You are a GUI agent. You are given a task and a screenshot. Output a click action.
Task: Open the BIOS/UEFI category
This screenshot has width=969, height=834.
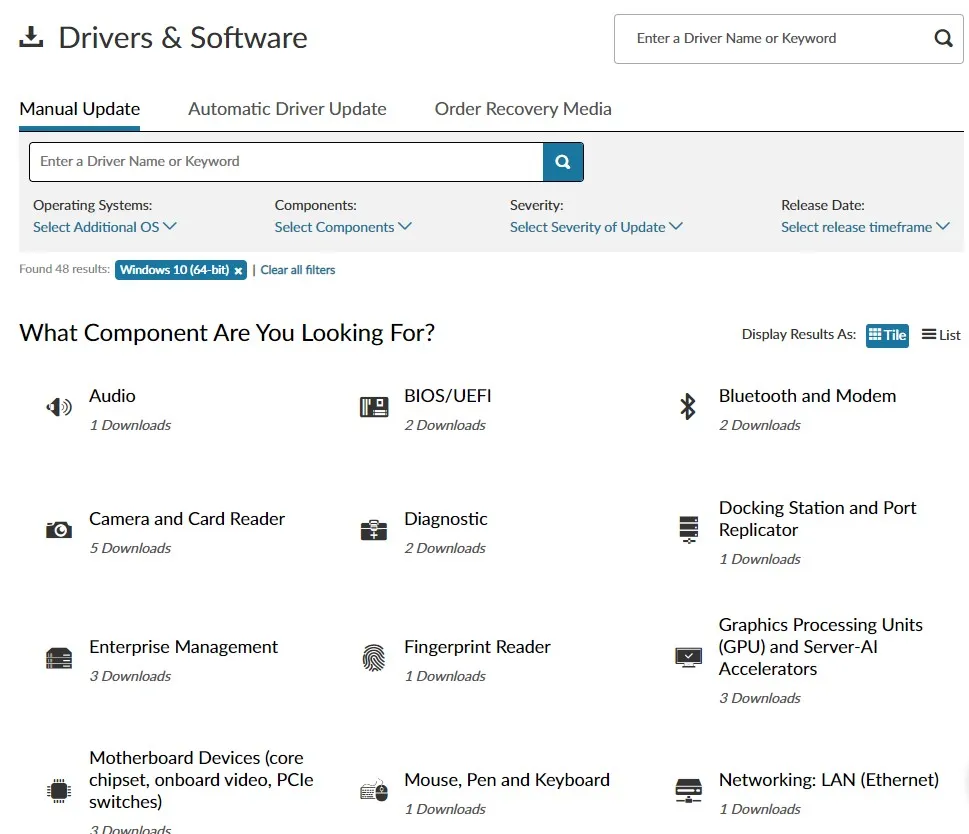click(x=447, y=396)
